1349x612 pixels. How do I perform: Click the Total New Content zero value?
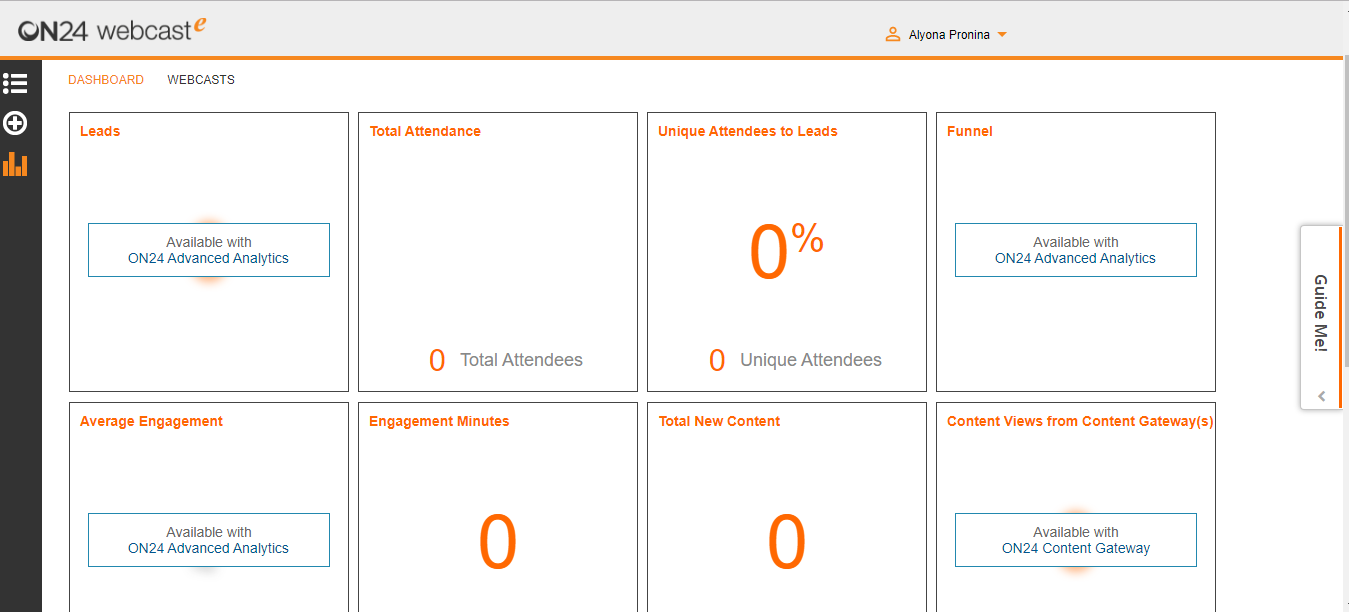point(786,541)
